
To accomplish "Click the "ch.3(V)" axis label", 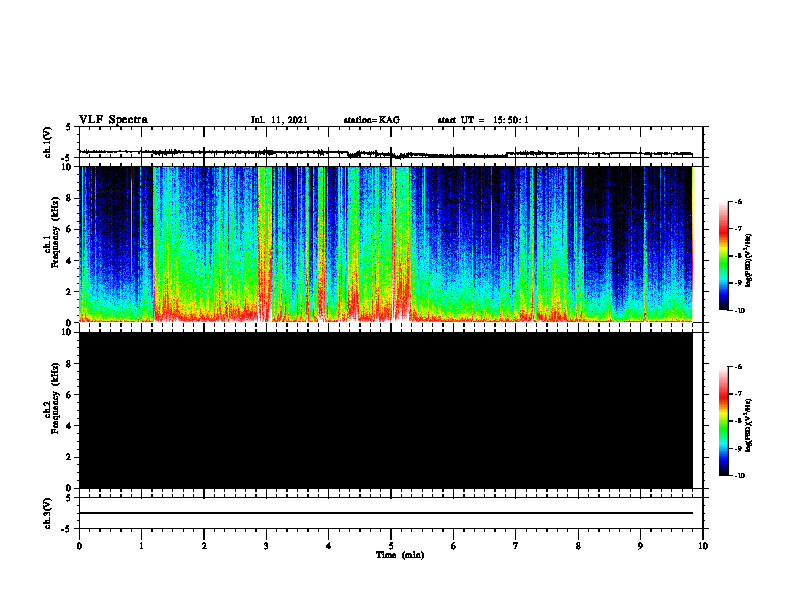I will coord(47,513).
